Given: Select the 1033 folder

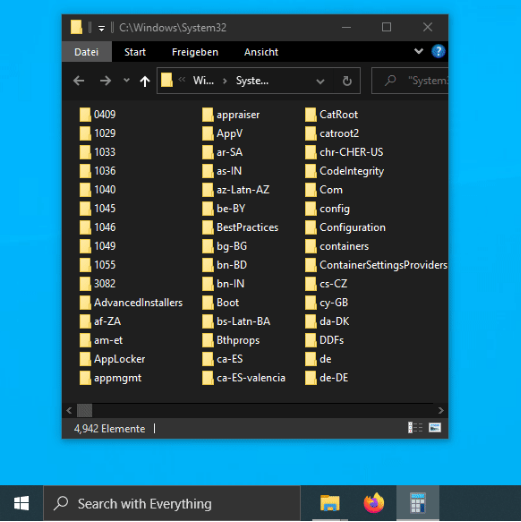Looking at the screenshot, I should click(x=98, y=152).
